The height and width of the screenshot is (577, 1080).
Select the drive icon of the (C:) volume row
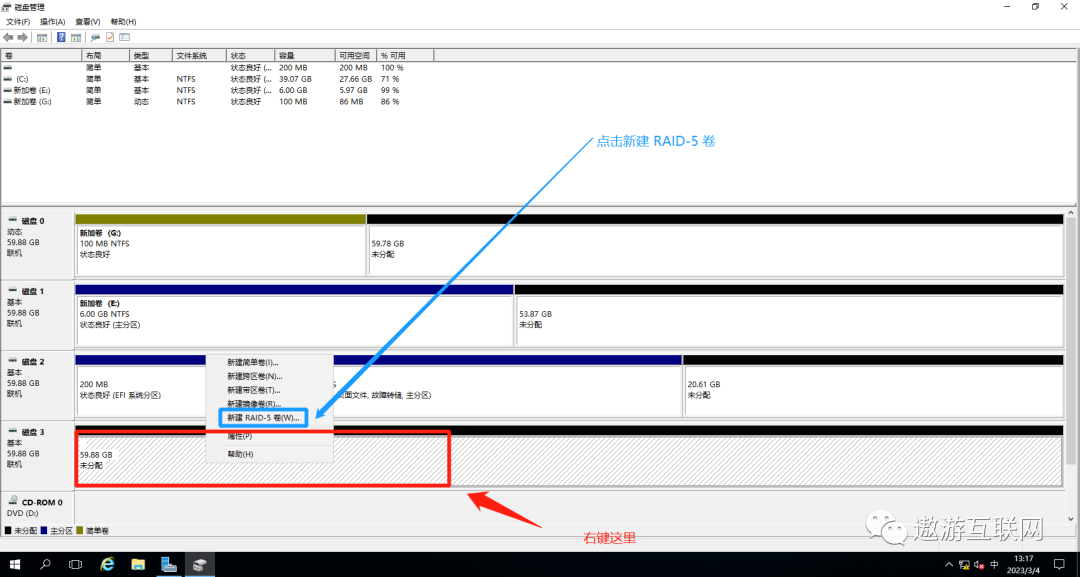tap(8, 79)
